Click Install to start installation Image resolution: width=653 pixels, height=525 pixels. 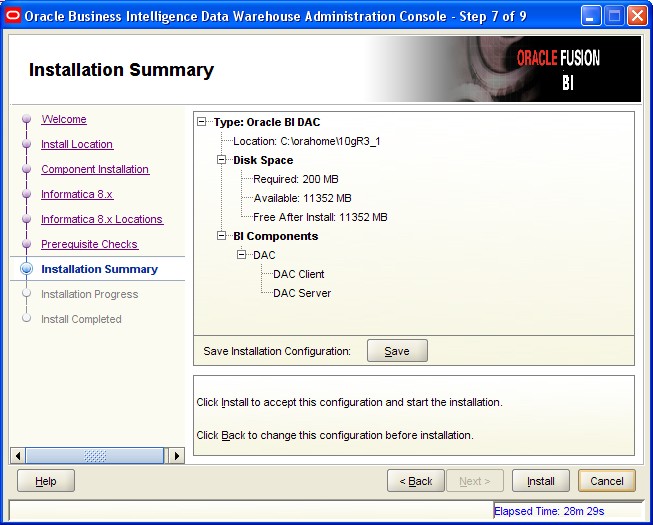click(x=541, y=481)
